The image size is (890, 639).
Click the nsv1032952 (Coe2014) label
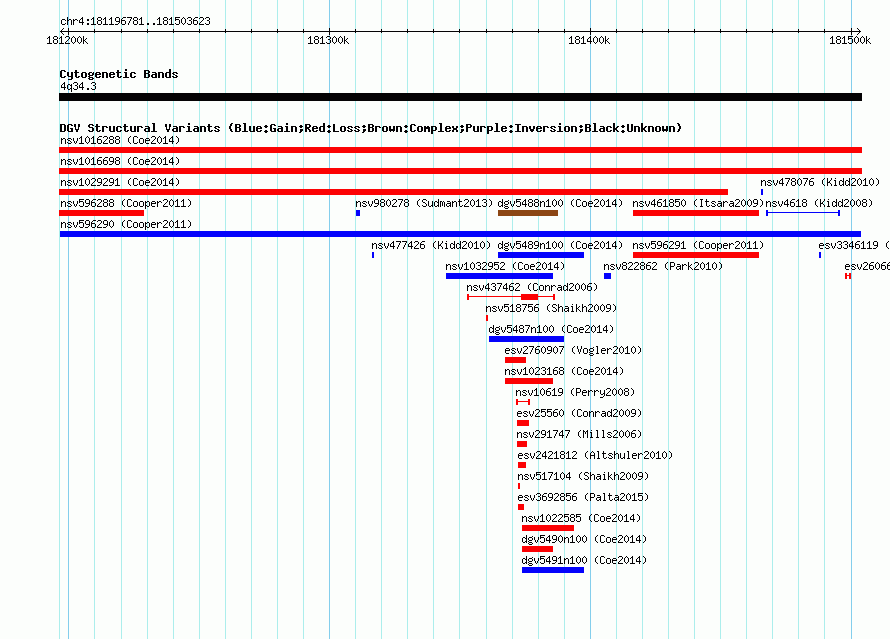click(x=505, y=266)
